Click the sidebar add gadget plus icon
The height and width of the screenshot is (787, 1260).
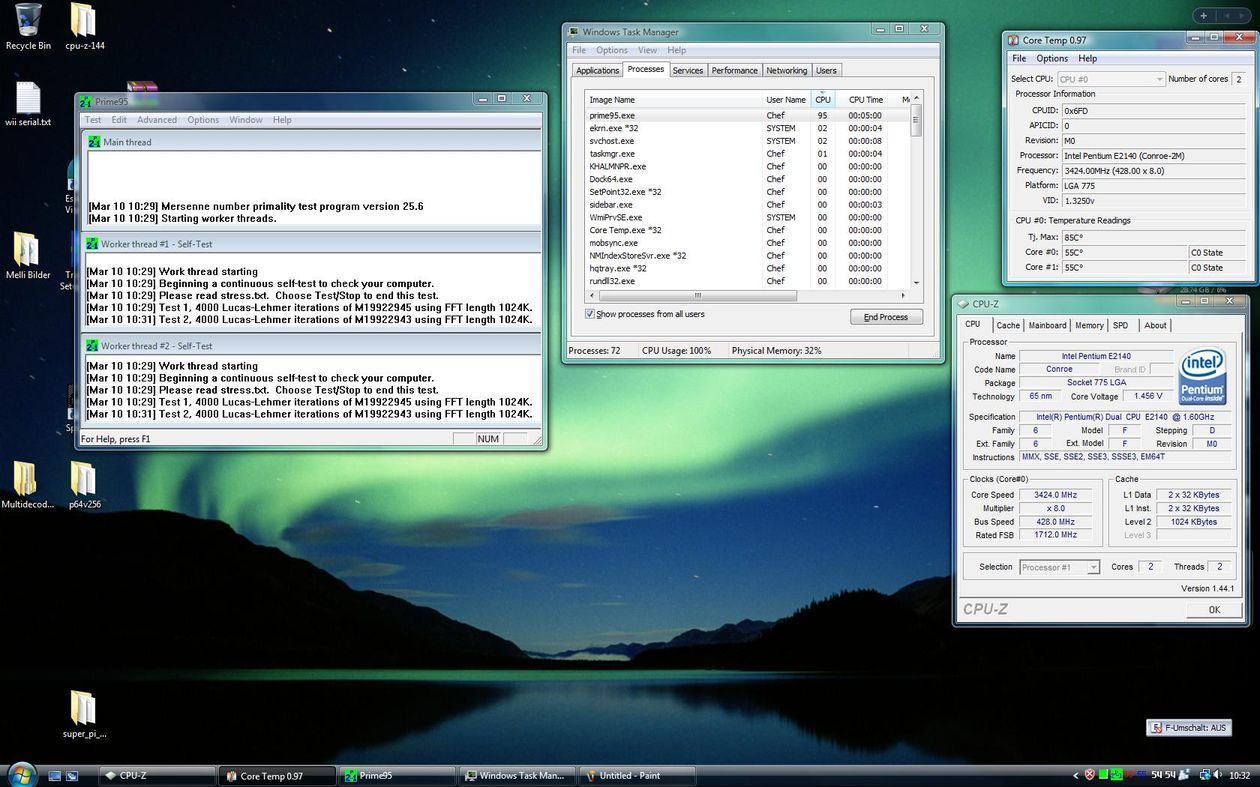pos(1203,15)
